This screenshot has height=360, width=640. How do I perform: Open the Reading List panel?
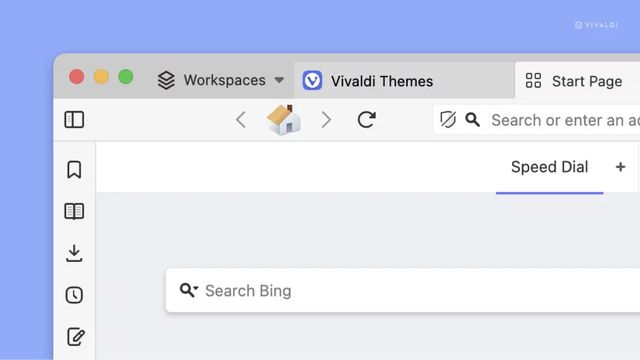[x=74, y=211]
